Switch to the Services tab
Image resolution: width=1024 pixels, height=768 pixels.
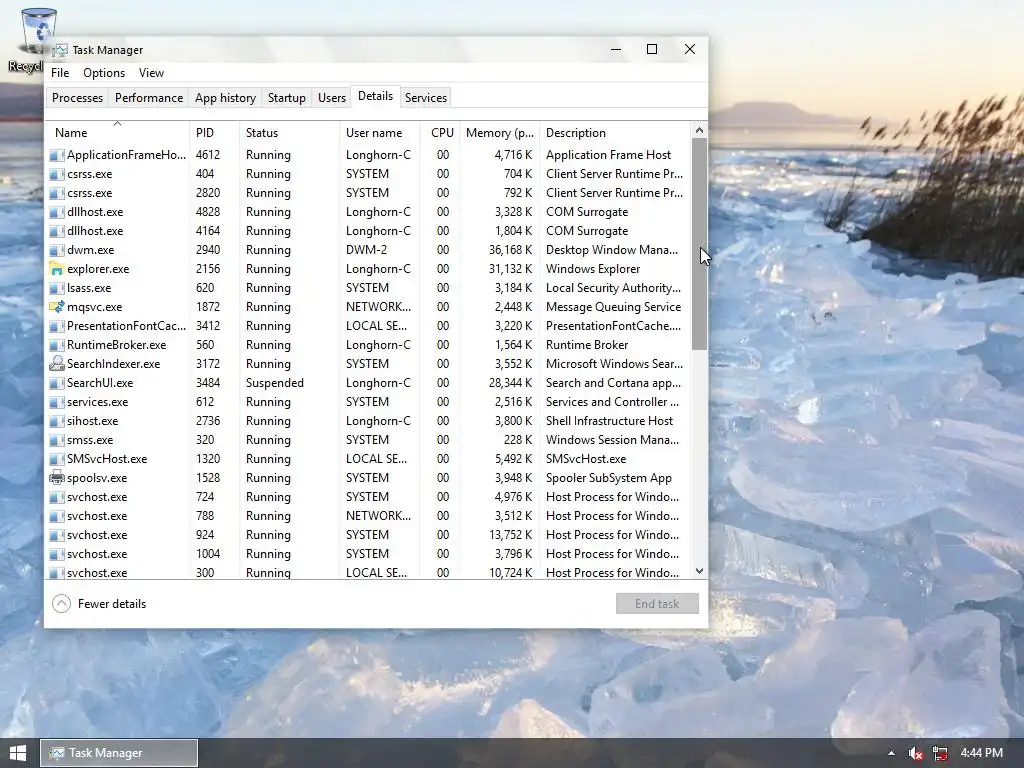[426, 98]
